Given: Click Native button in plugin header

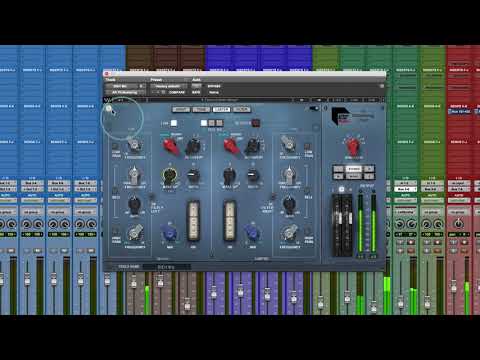Looking at the screenshot, I should coord(214,92).
